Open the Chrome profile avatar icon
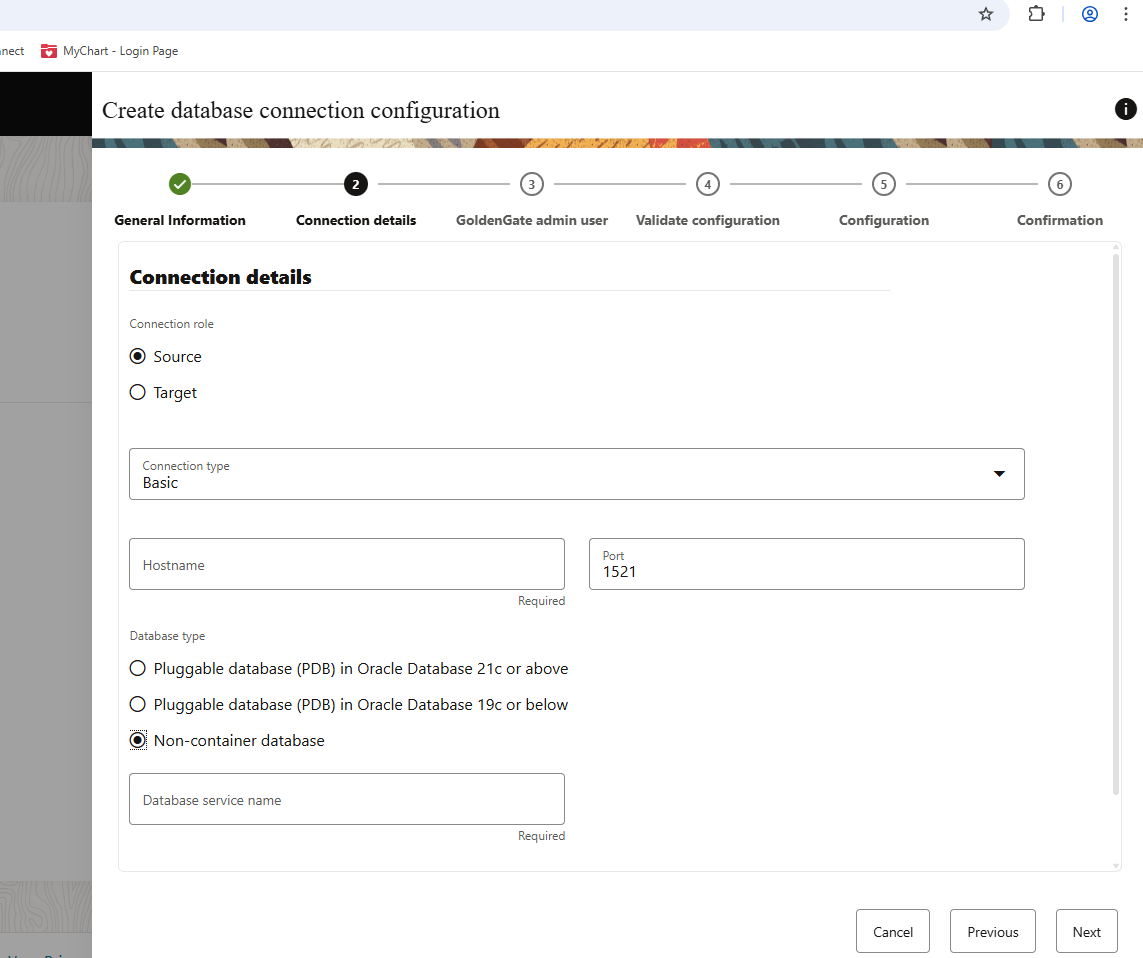The image size is (1143, 958). pyautogui.click(x=1090, y=14)
